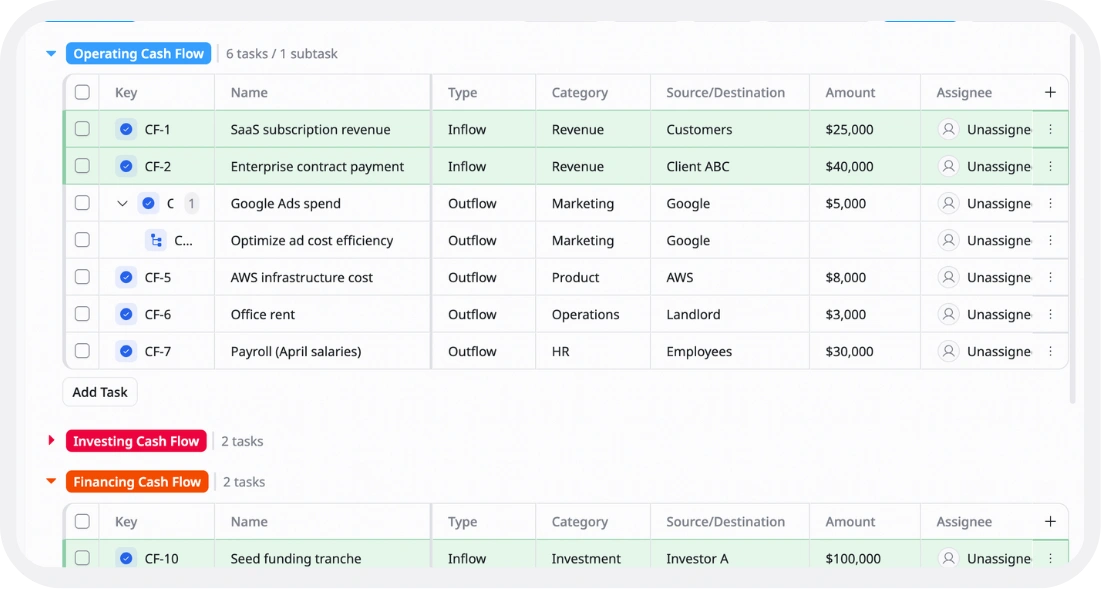Open more options for AWS infrastructure cost row
The image size is (1103, 591).
tap(1050, 277)
